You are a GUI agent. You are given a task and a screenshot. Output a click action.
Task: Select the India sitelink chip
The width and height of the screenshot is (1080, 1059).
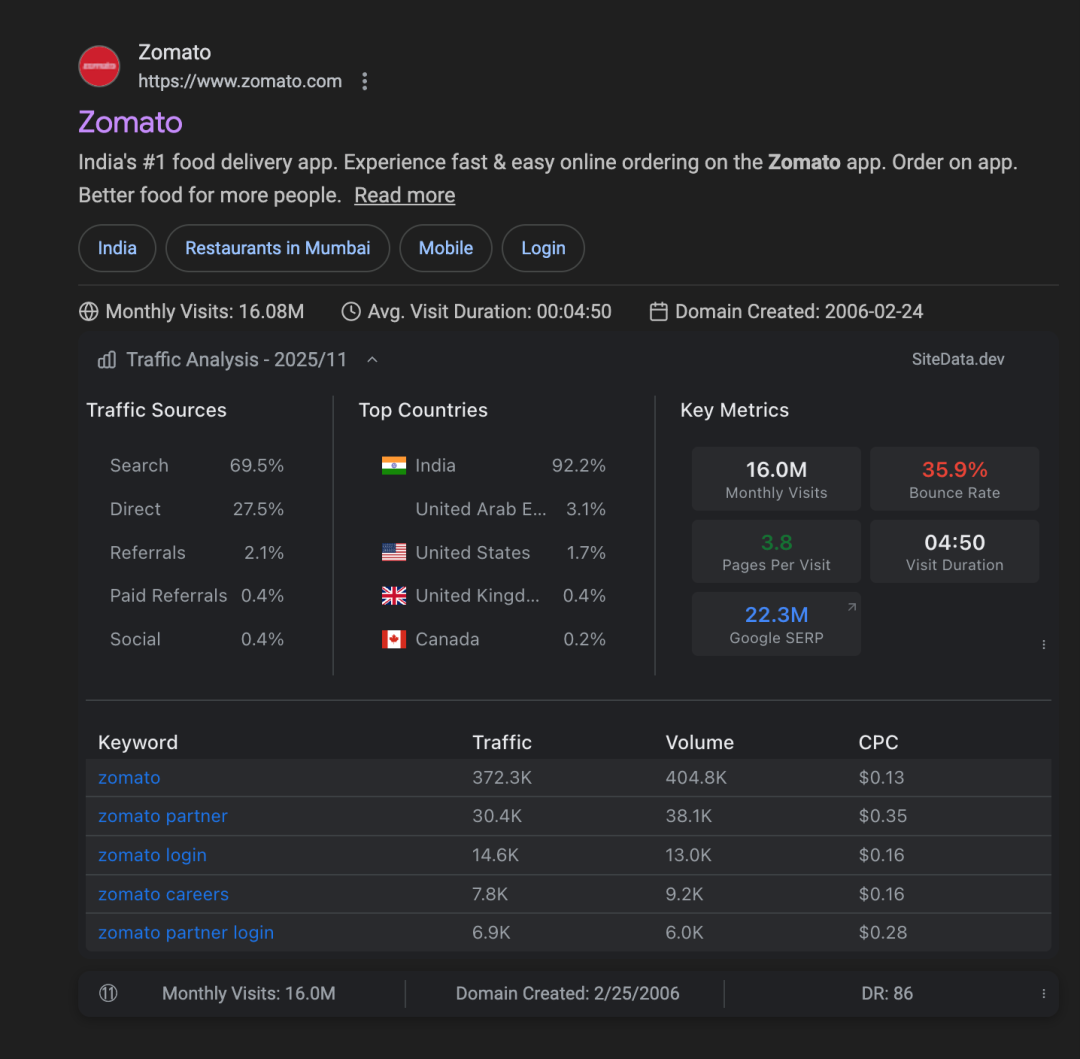pyautogui.click(x=117, y=248)
